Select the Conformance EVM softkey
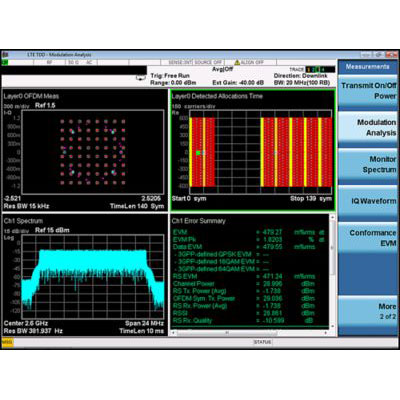This screenshot has width=400, height=400. [368, 238]
